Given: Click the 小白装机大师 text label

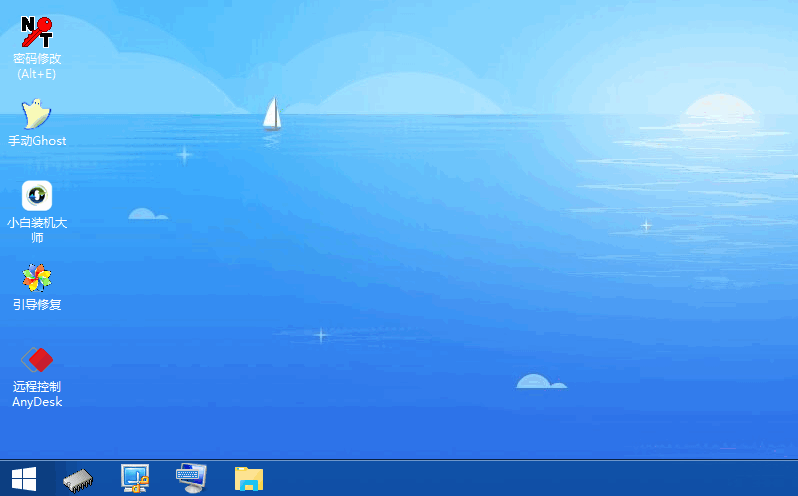Looking at the screenshot, I should click(x=37, y=230).
